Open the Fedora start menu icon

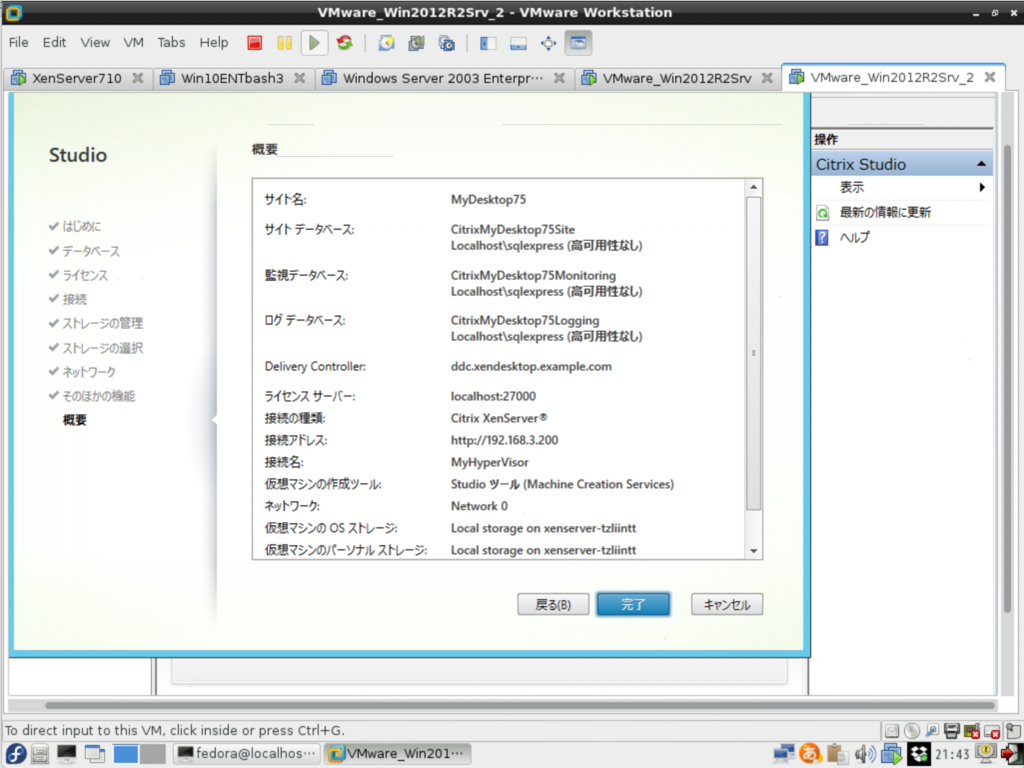(15, 754)
